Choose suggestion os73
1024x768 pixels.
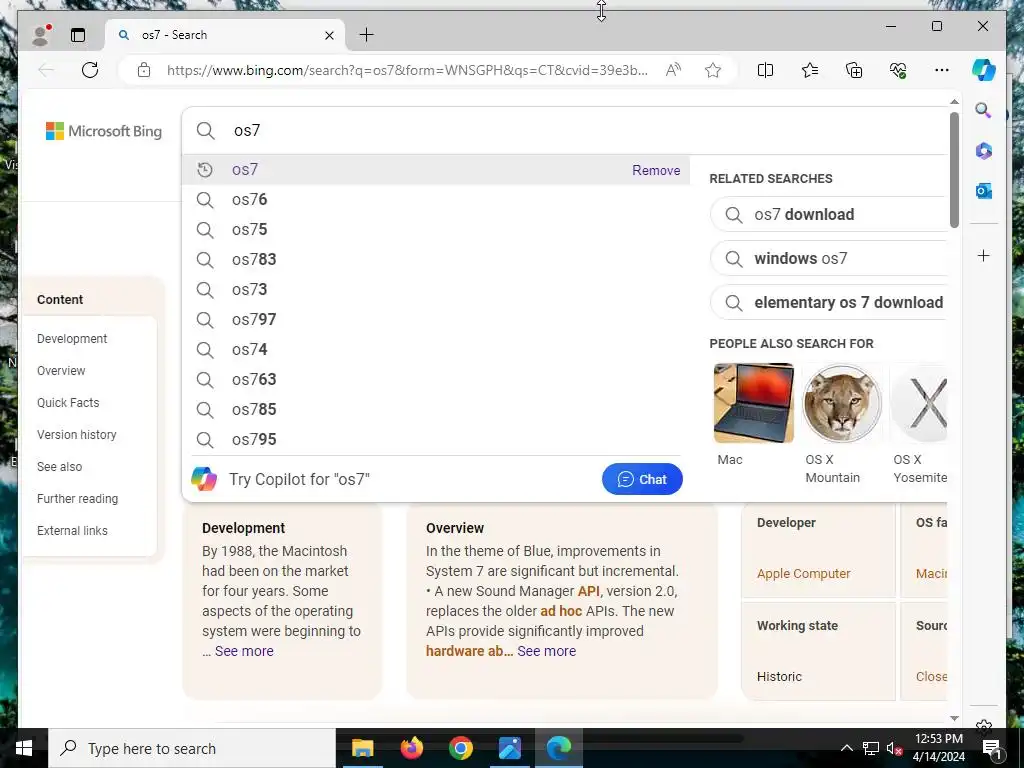[x=436, y=290]
